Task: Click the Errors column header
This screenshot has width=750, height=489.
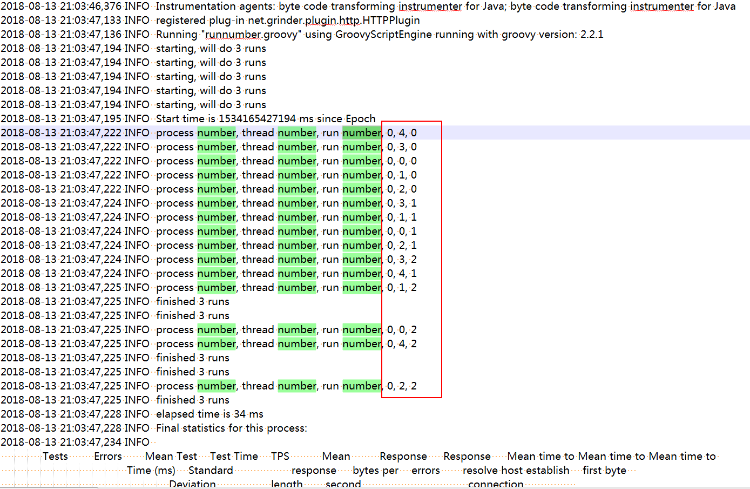Action: (108, 456)
